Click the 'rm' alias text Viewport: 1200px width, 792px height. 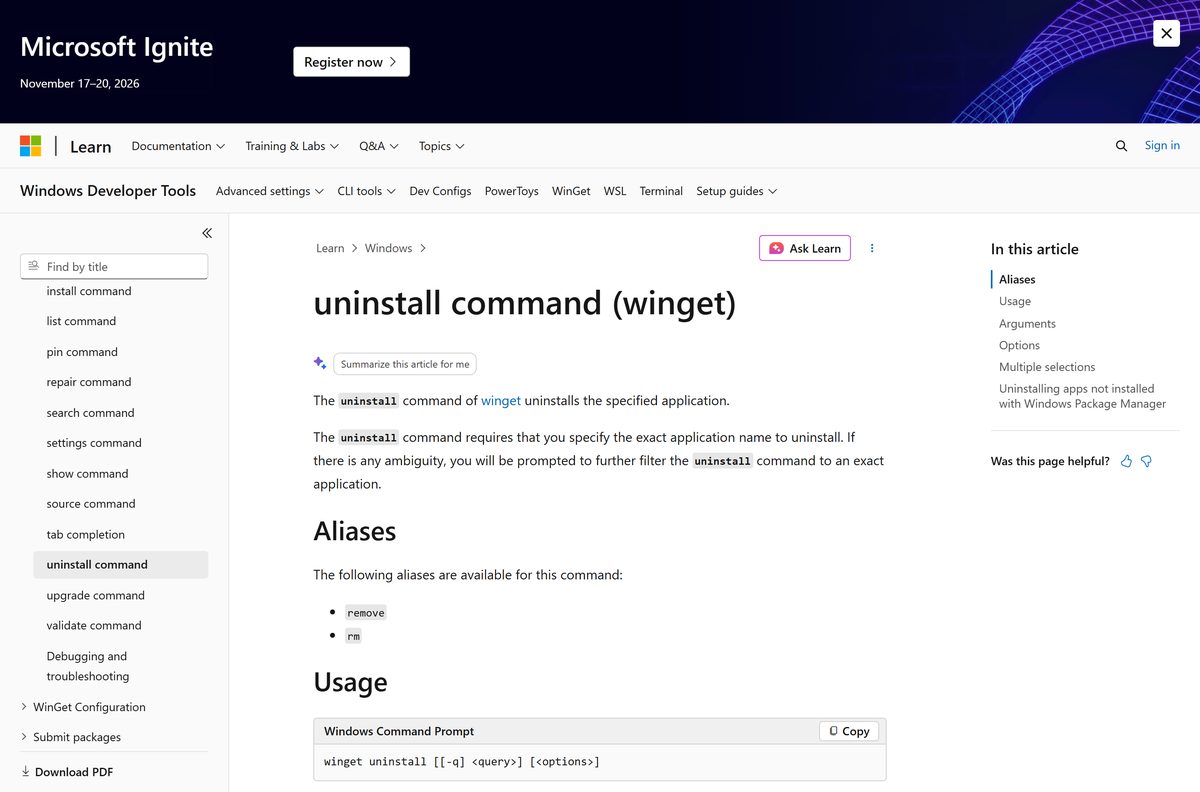(x=354, y=636)
